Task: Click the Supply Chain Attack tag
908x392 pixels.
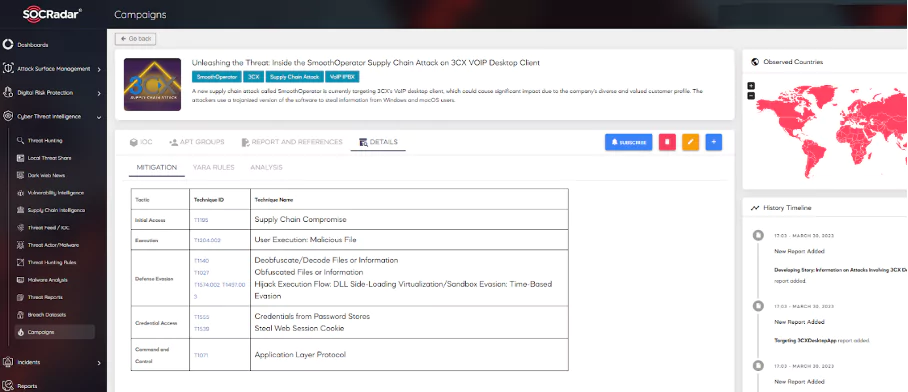Action: pyautogui.click(x=294, y=76)
